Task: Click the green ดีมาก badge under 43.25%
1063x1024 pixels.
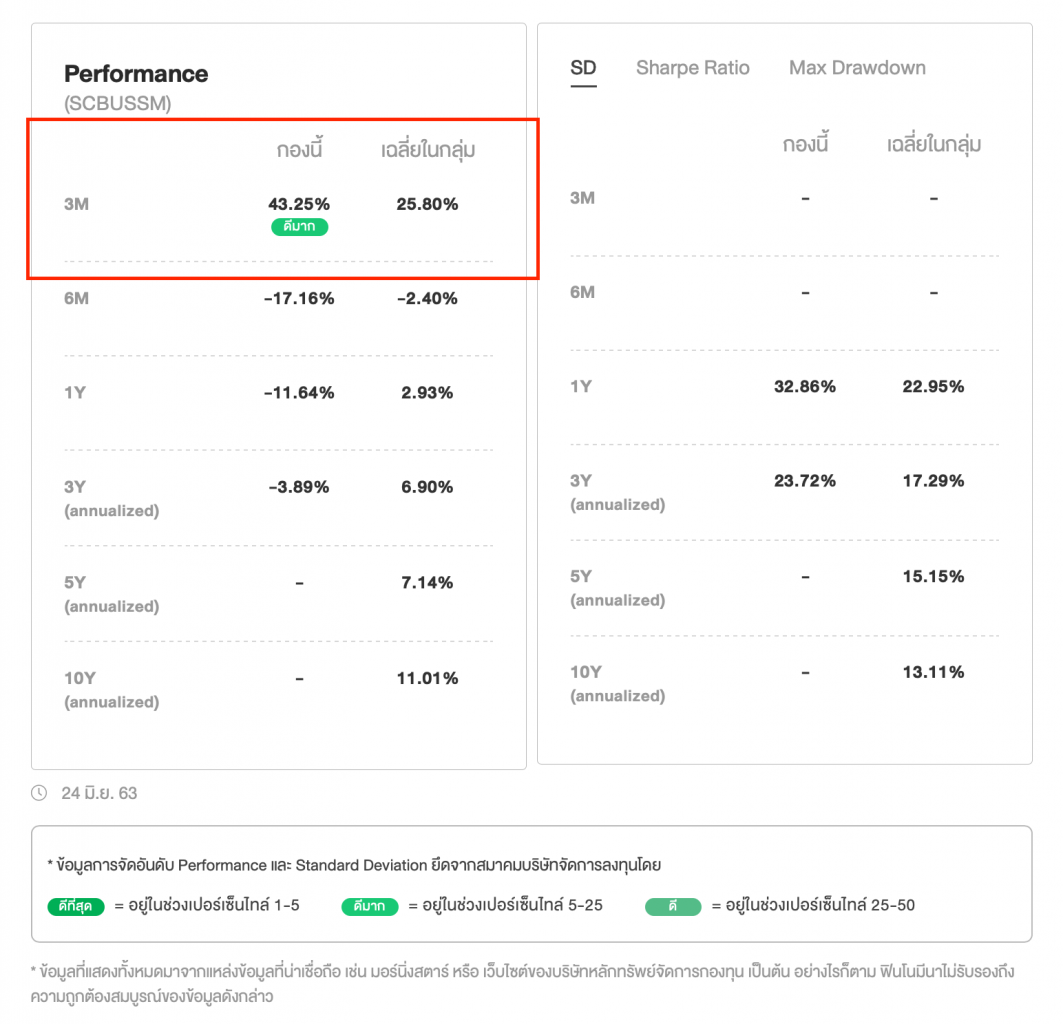Action: [299, 227]
